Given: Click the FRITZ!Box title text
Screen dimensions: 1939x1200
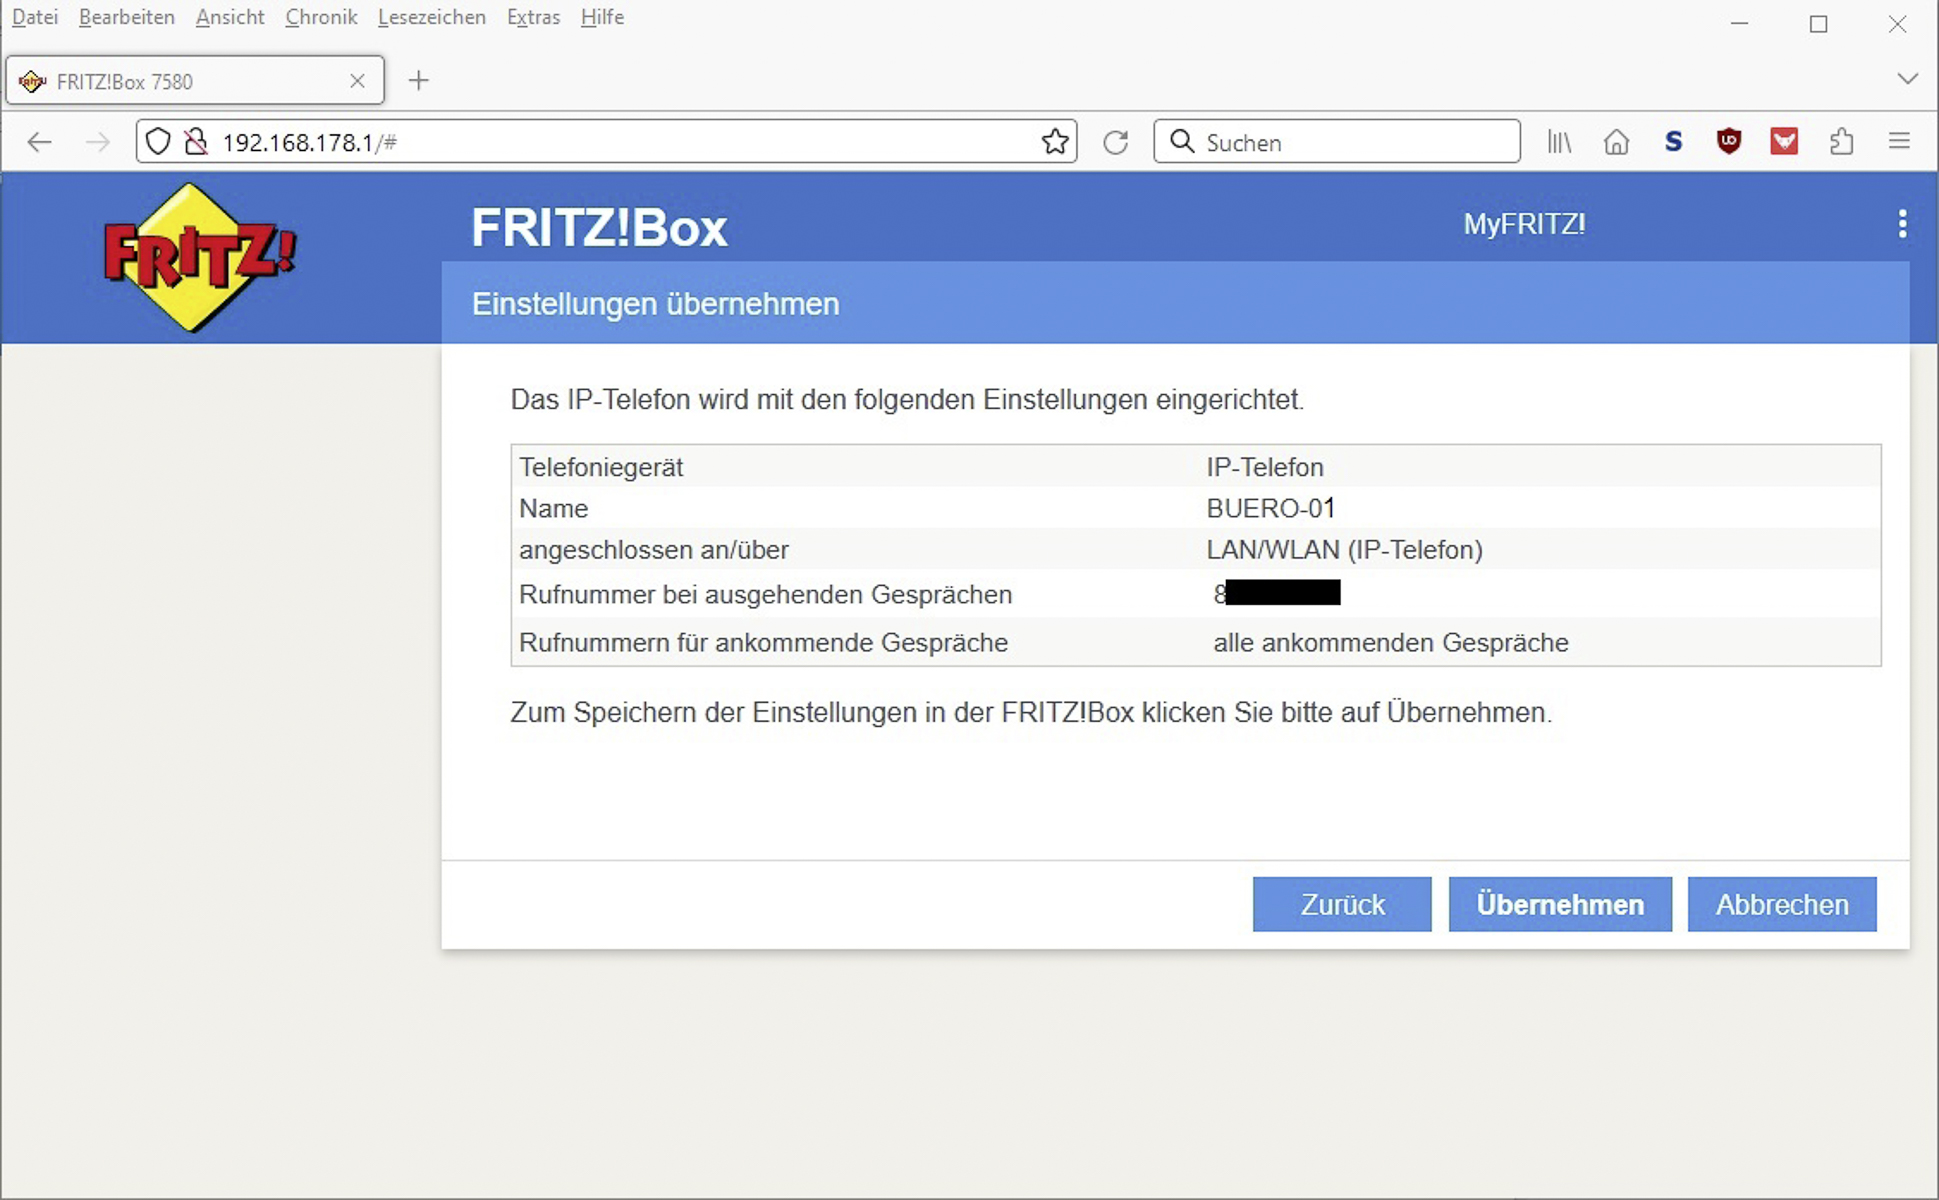Looking at the screenshot, I should pyautogui.click(x=599, y=228).
